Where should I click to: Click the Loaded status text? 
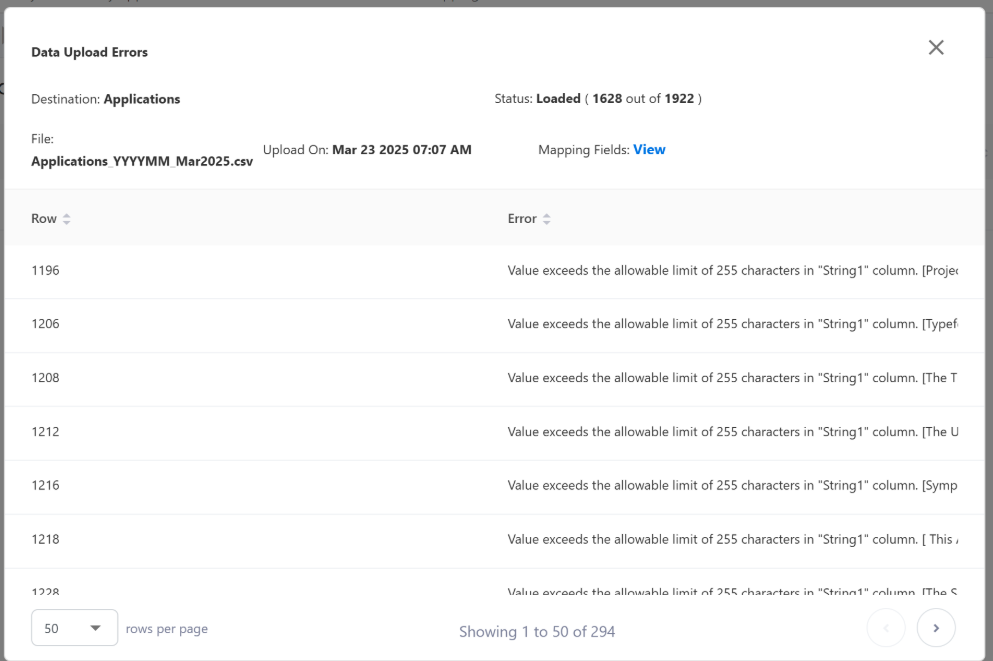tap(558, 99)
